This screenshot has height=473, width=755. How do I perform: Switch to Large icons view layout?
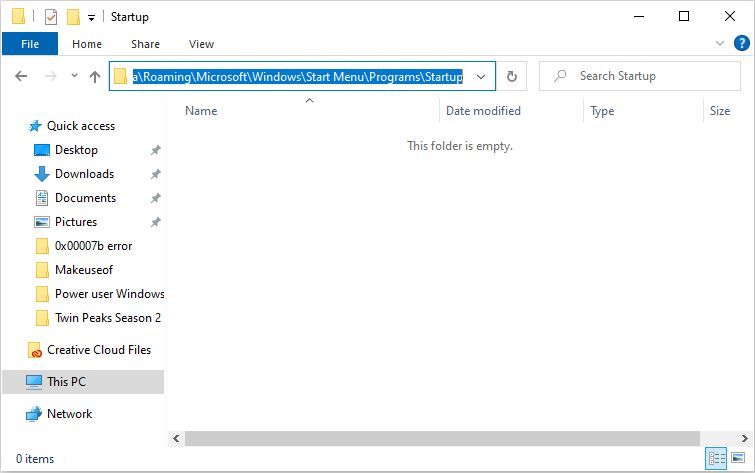point(740,458)
